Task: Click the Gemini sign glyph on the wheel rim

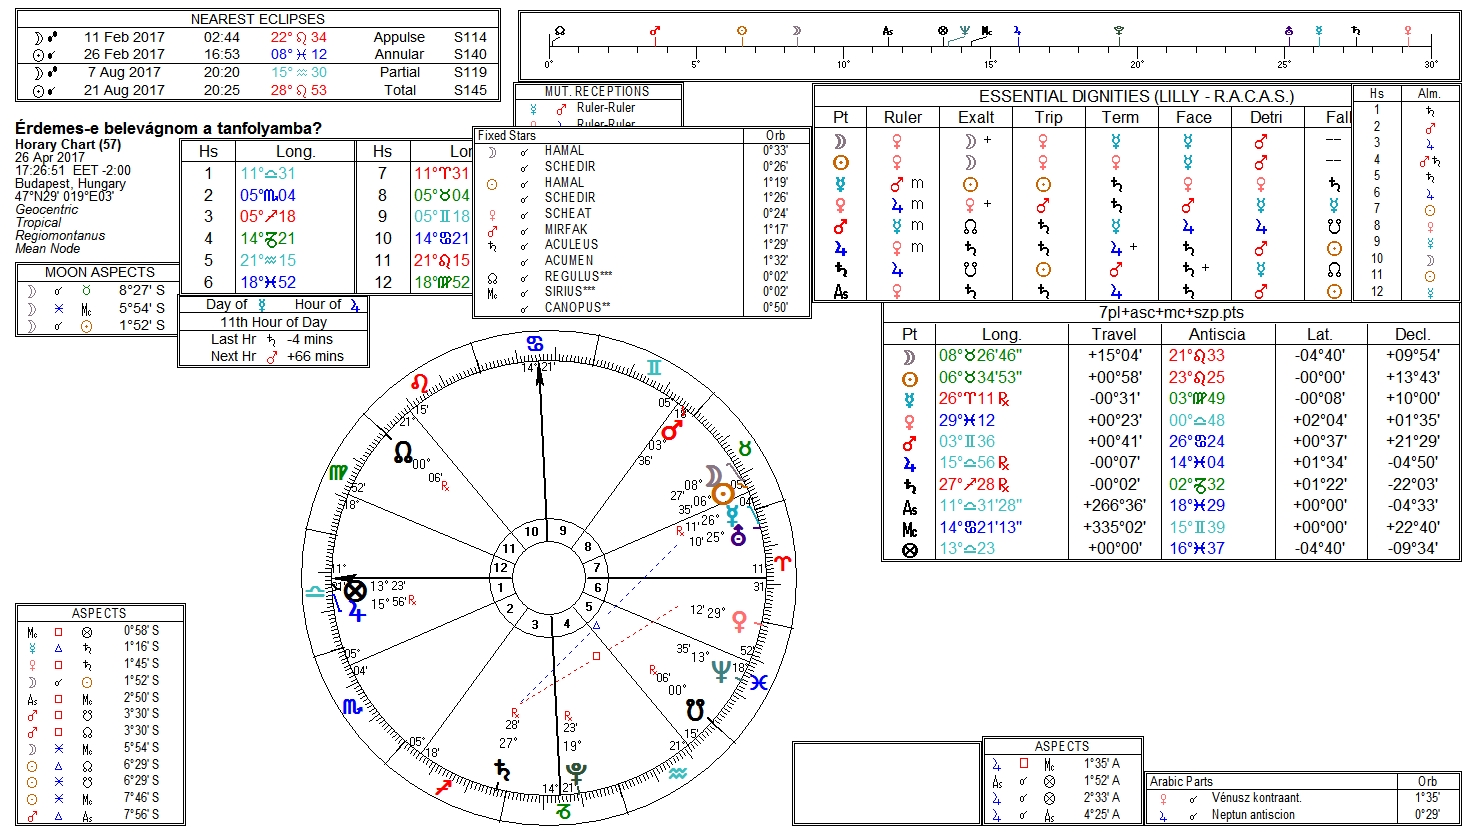Action: (x=654, y=368)
